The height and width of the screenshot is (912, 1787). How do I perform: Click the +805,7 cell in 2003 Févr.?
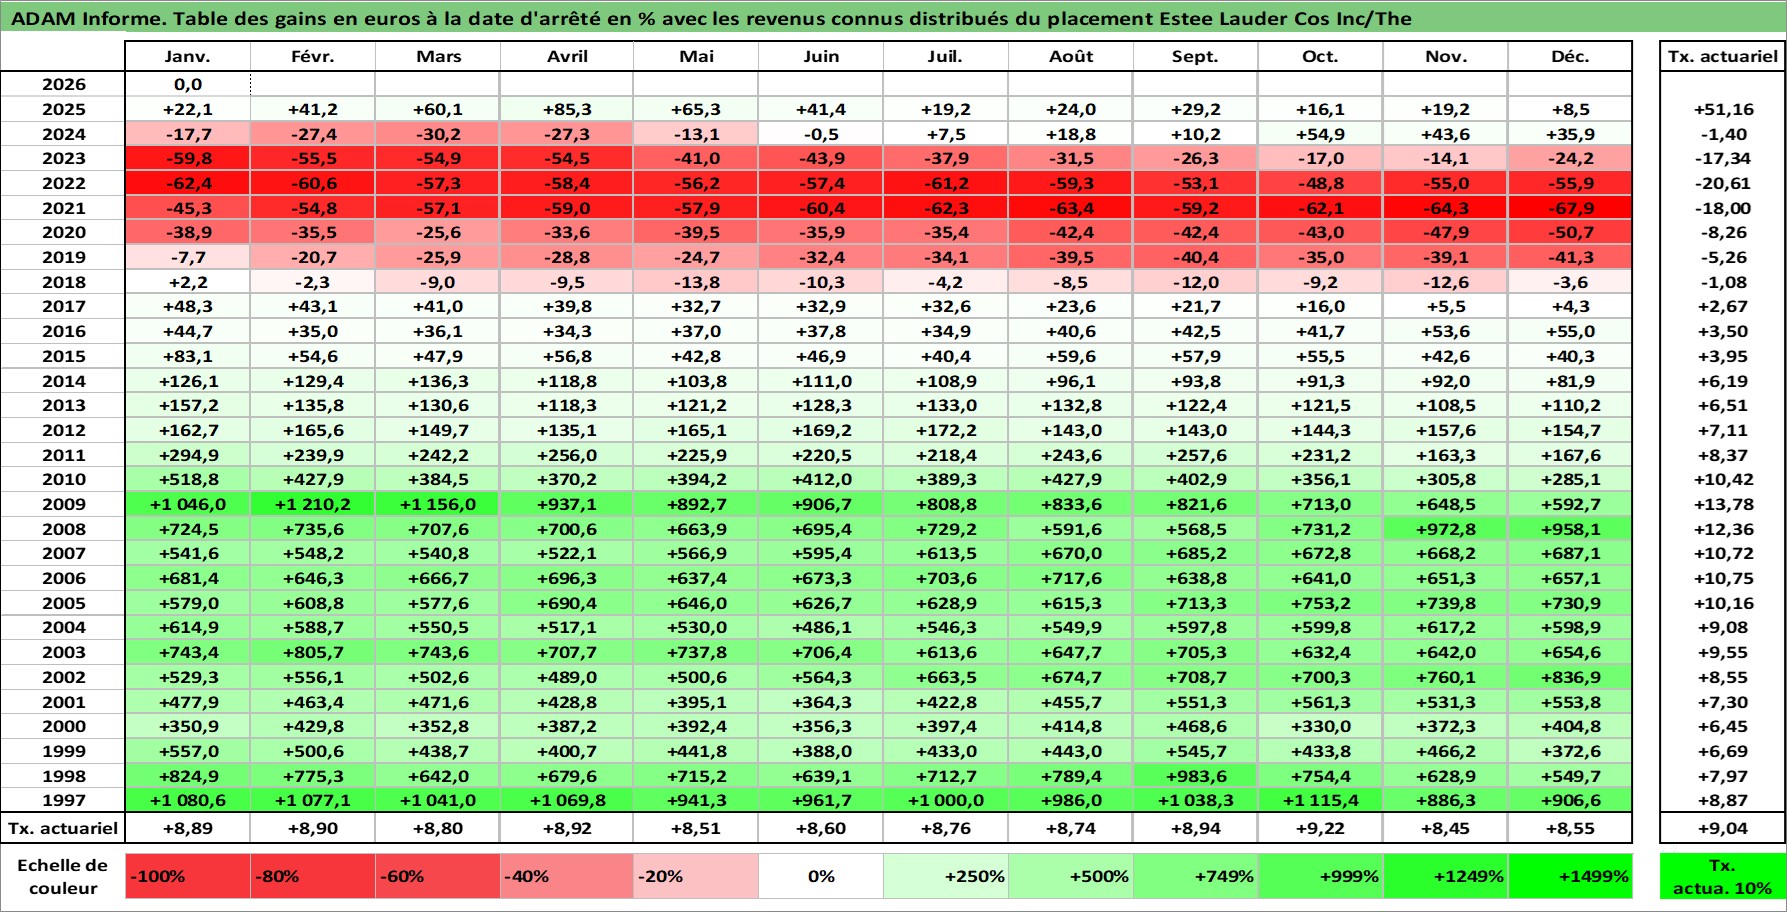click(313, 652)
